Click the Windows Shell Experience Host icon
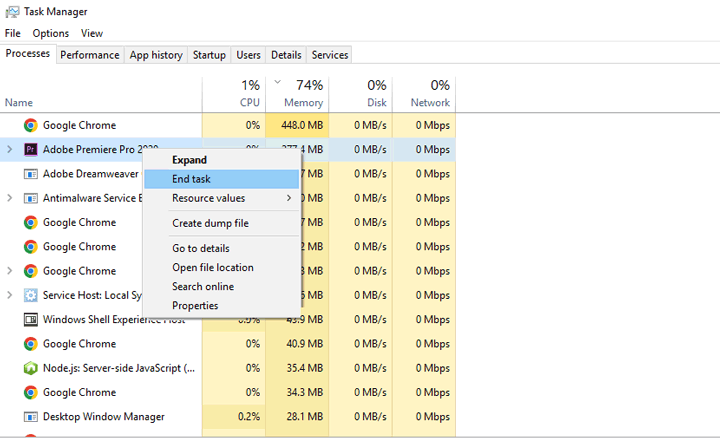Image resolution: width=720 pixels, height=438 pixels. click(30, 320)
